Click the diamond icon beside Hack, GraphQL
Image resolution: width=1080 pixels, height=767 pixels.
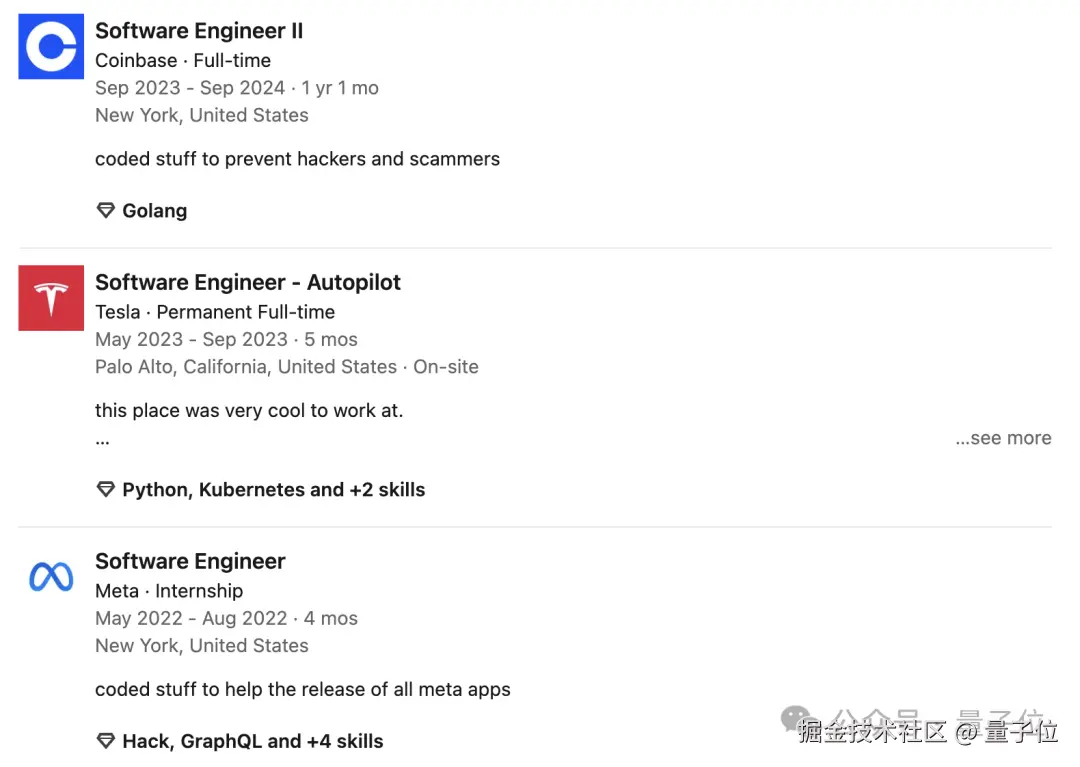105,741
